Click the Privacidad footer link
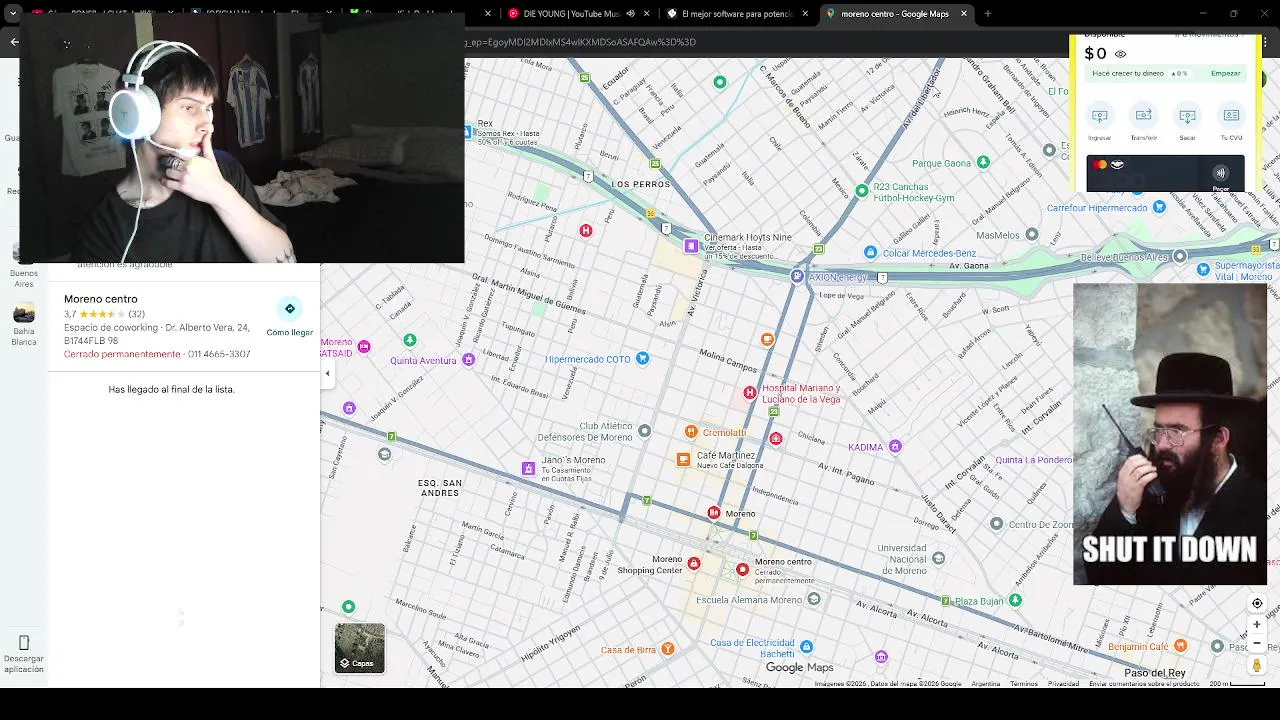Viewport: 1280px width, 720px height. (1063, 684)
